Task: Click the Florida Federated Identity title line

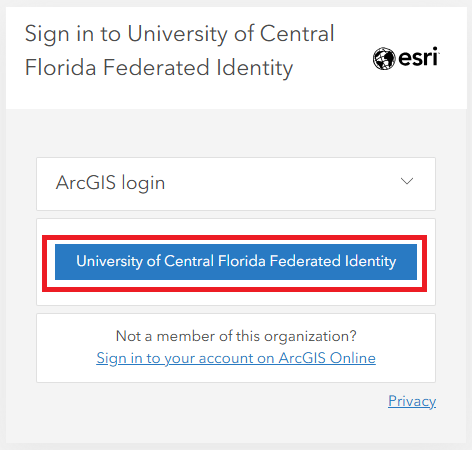Action: pyautogui.click(x=159, y=68)
